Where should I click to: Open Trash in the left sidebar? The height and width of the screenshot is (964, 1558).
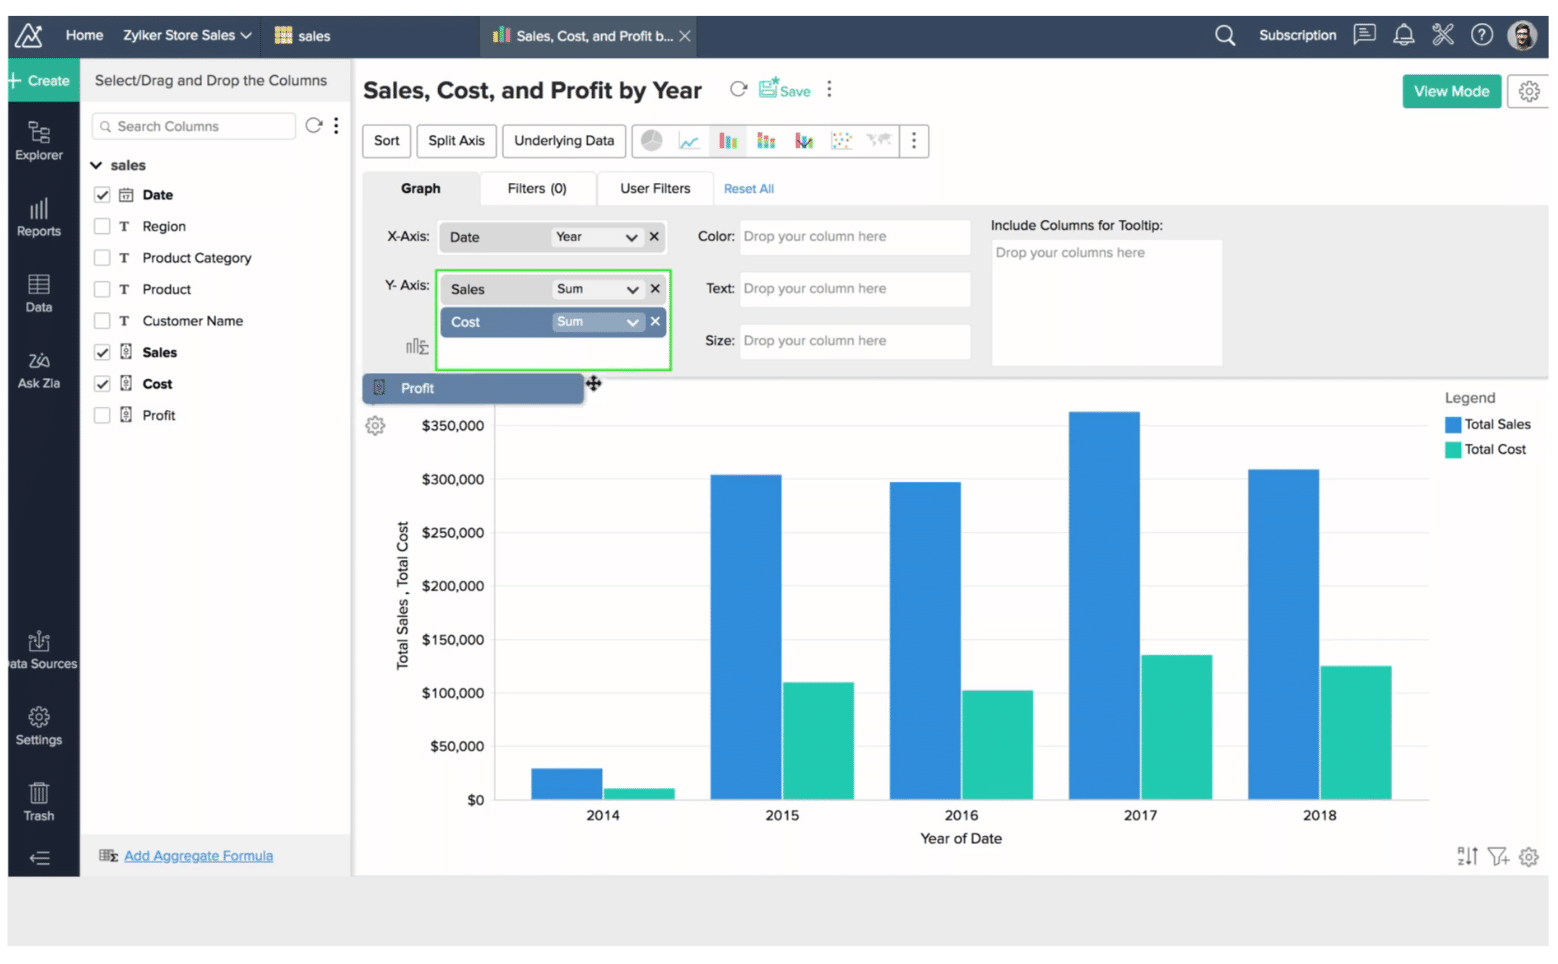(39, 801)
